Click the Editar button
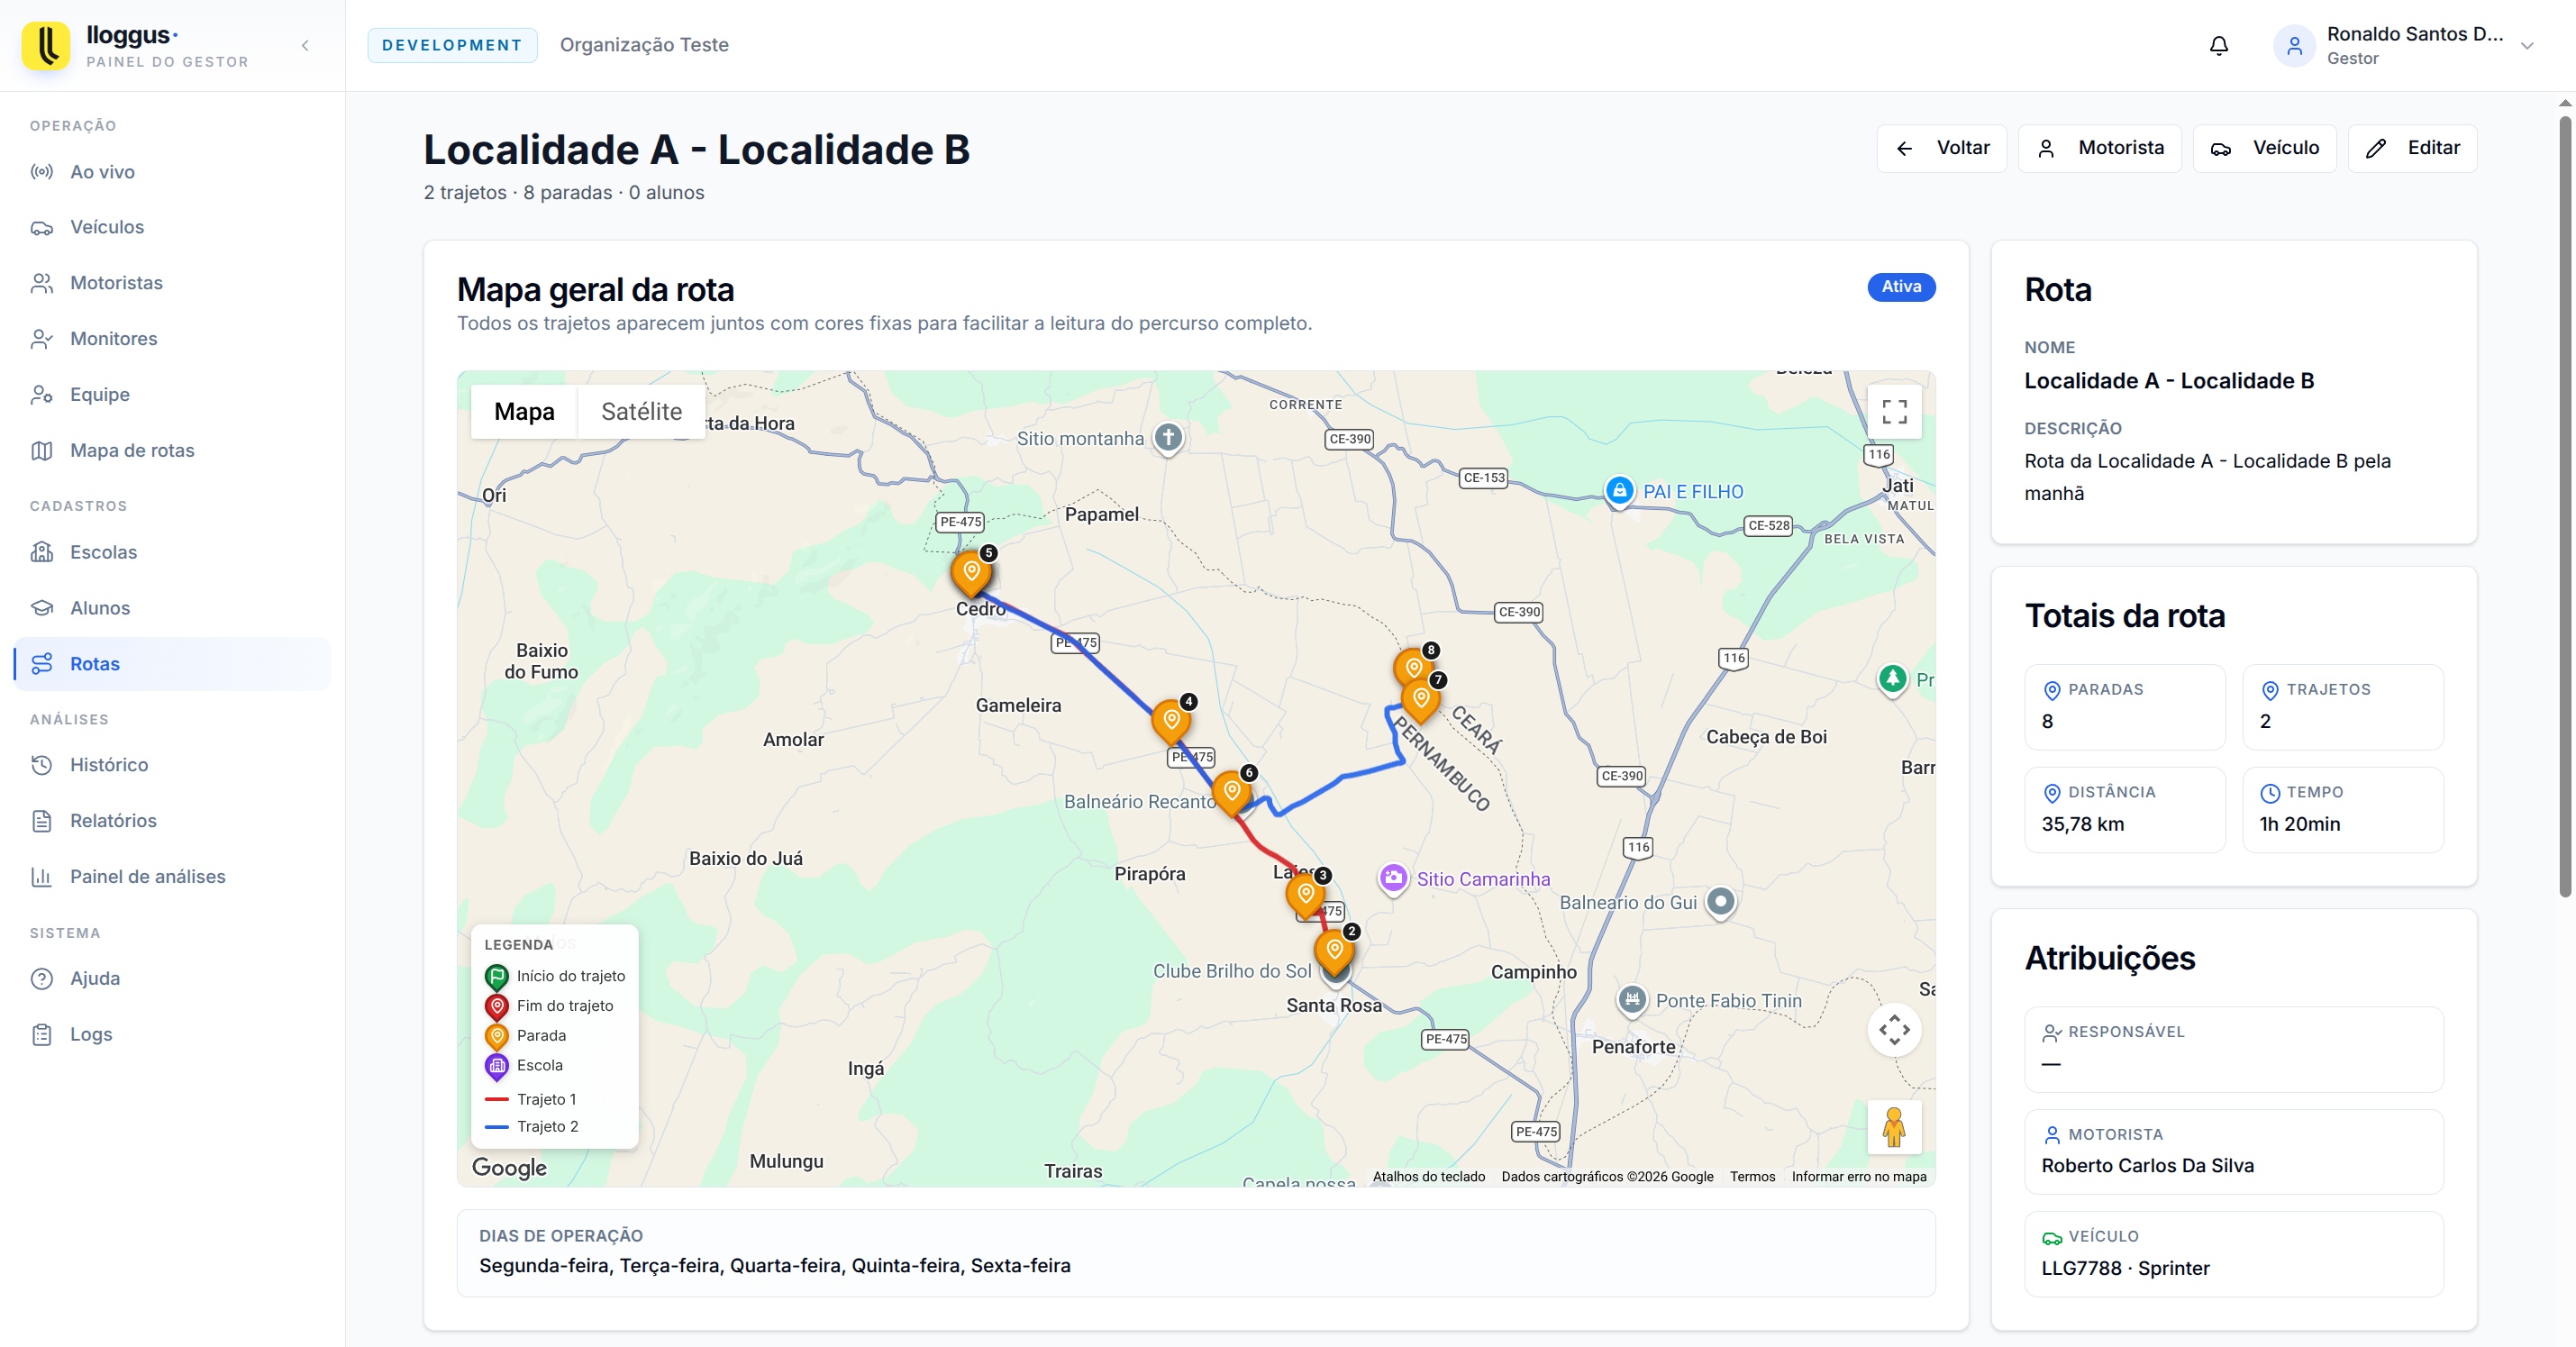 pos(2412,148)
